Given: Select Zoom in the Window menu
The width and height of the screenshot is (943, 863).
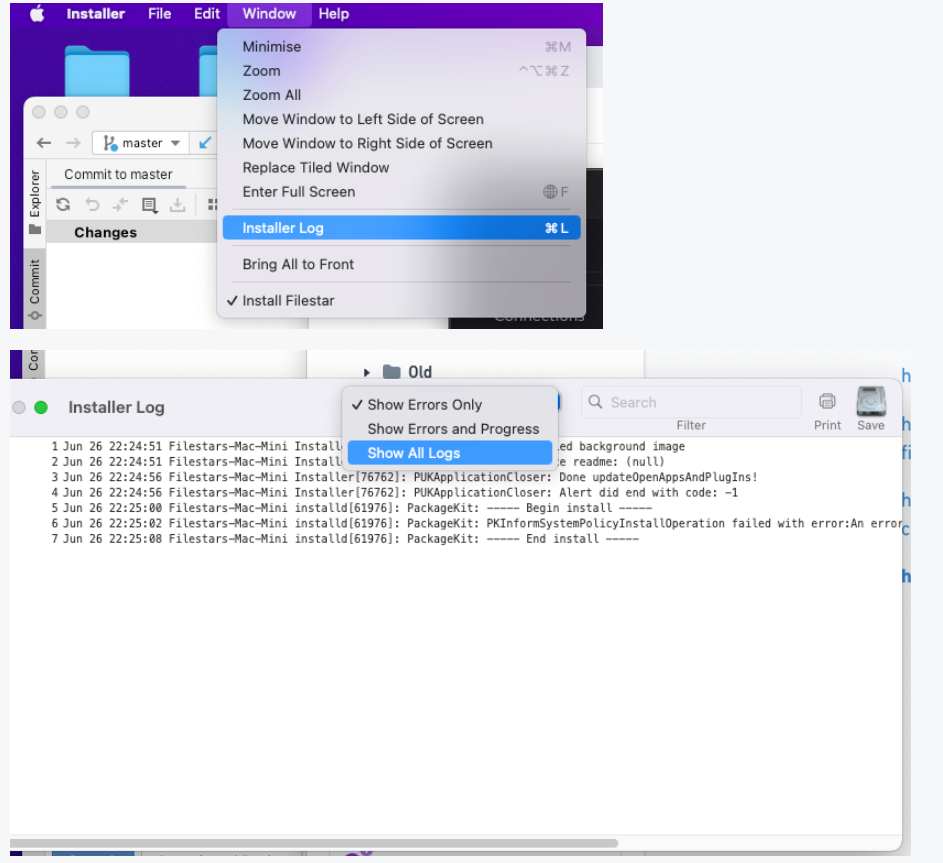Looking at the screenshot, I should click(x=401, y=71).
